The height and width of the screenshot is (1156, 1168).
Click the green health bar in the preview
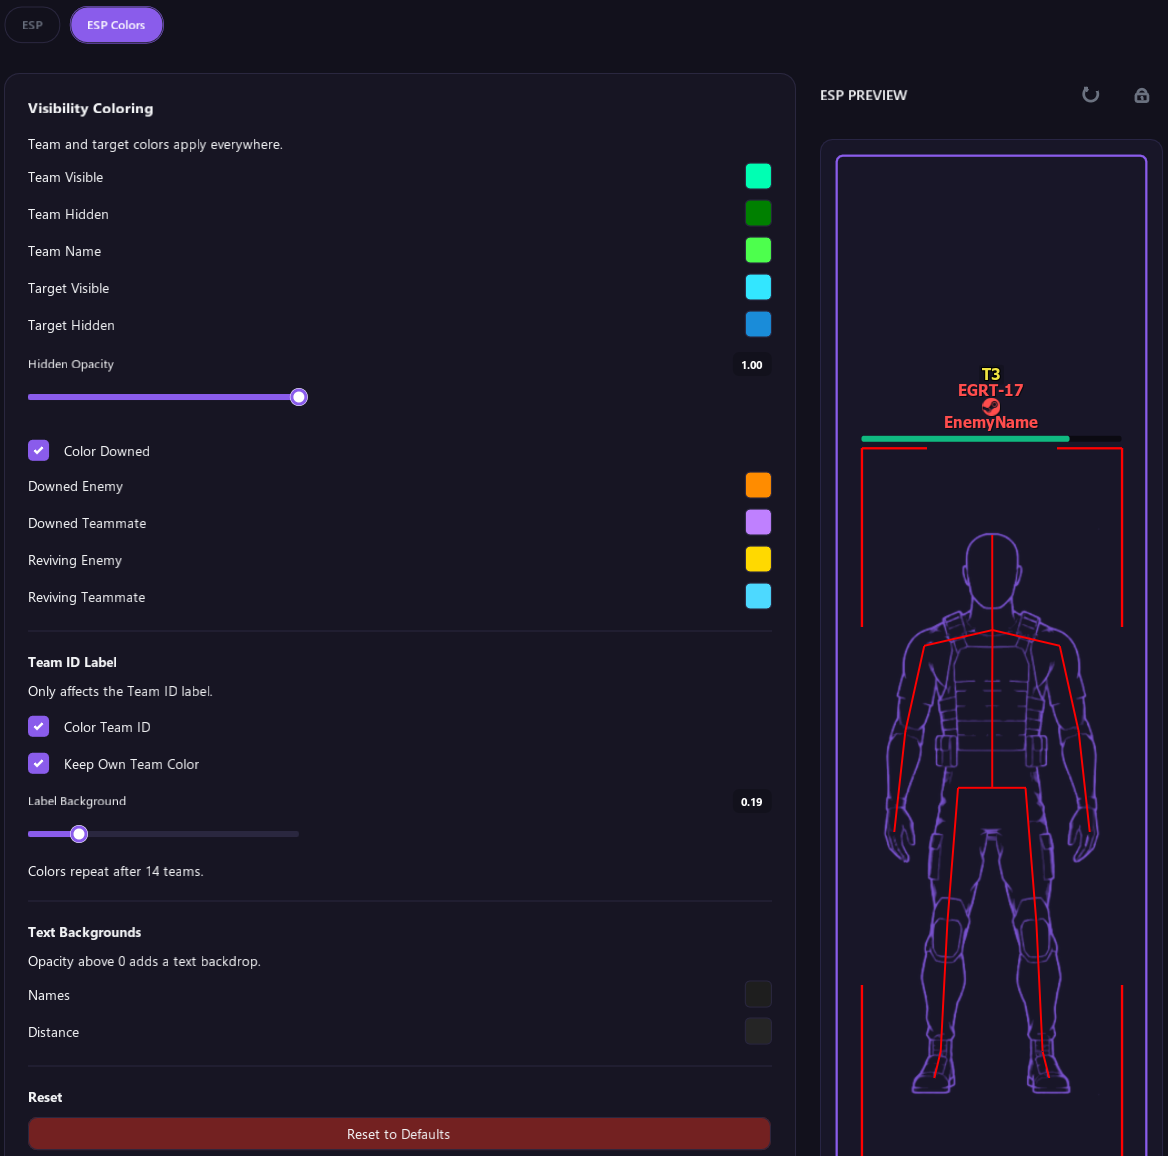pyautogui.click(x=965, y=439)
